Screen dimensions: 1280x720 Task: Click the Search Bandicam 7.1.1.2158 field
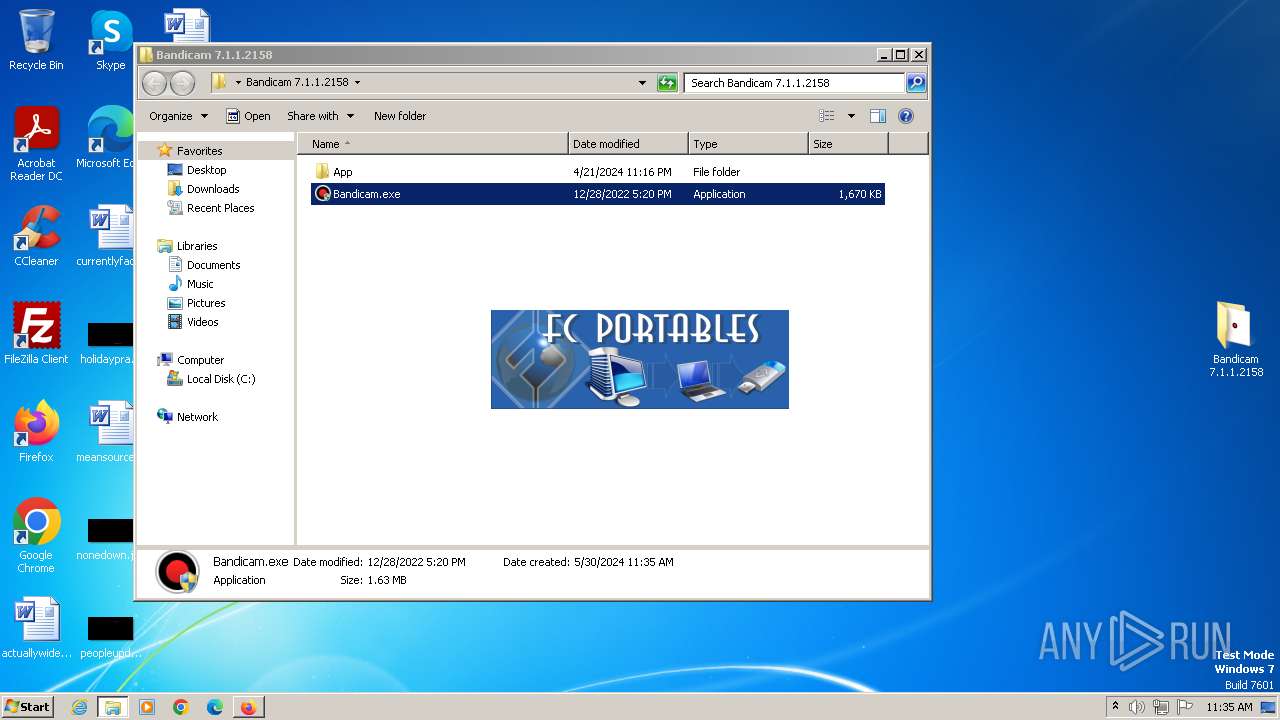point(794,83)
